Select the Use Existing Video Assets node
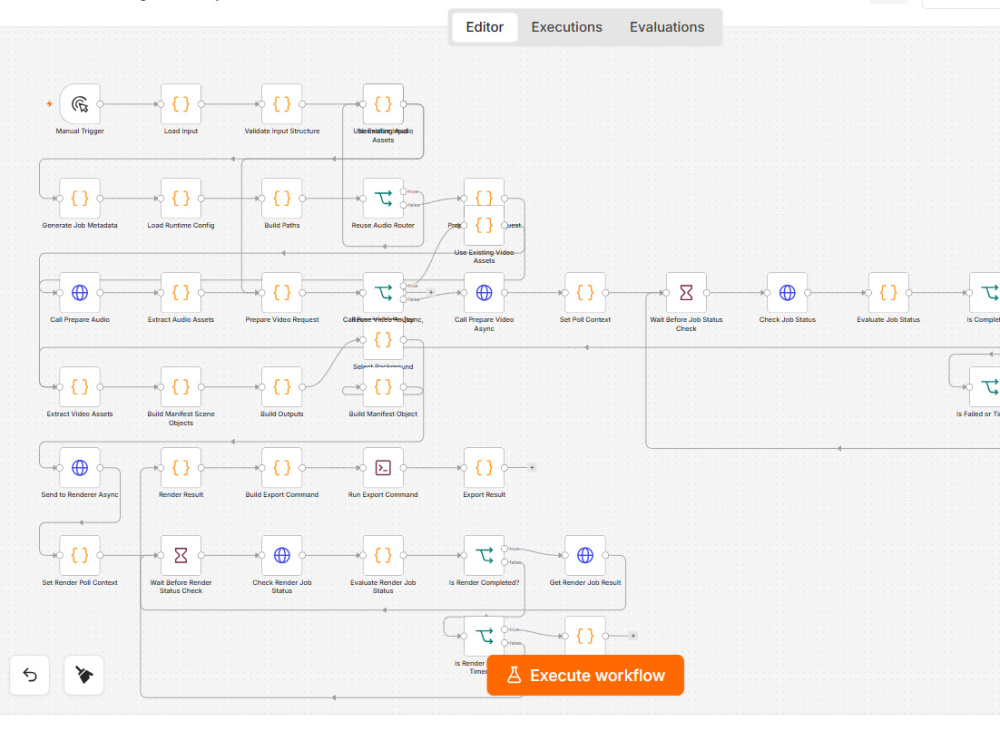 pos(484,228)
